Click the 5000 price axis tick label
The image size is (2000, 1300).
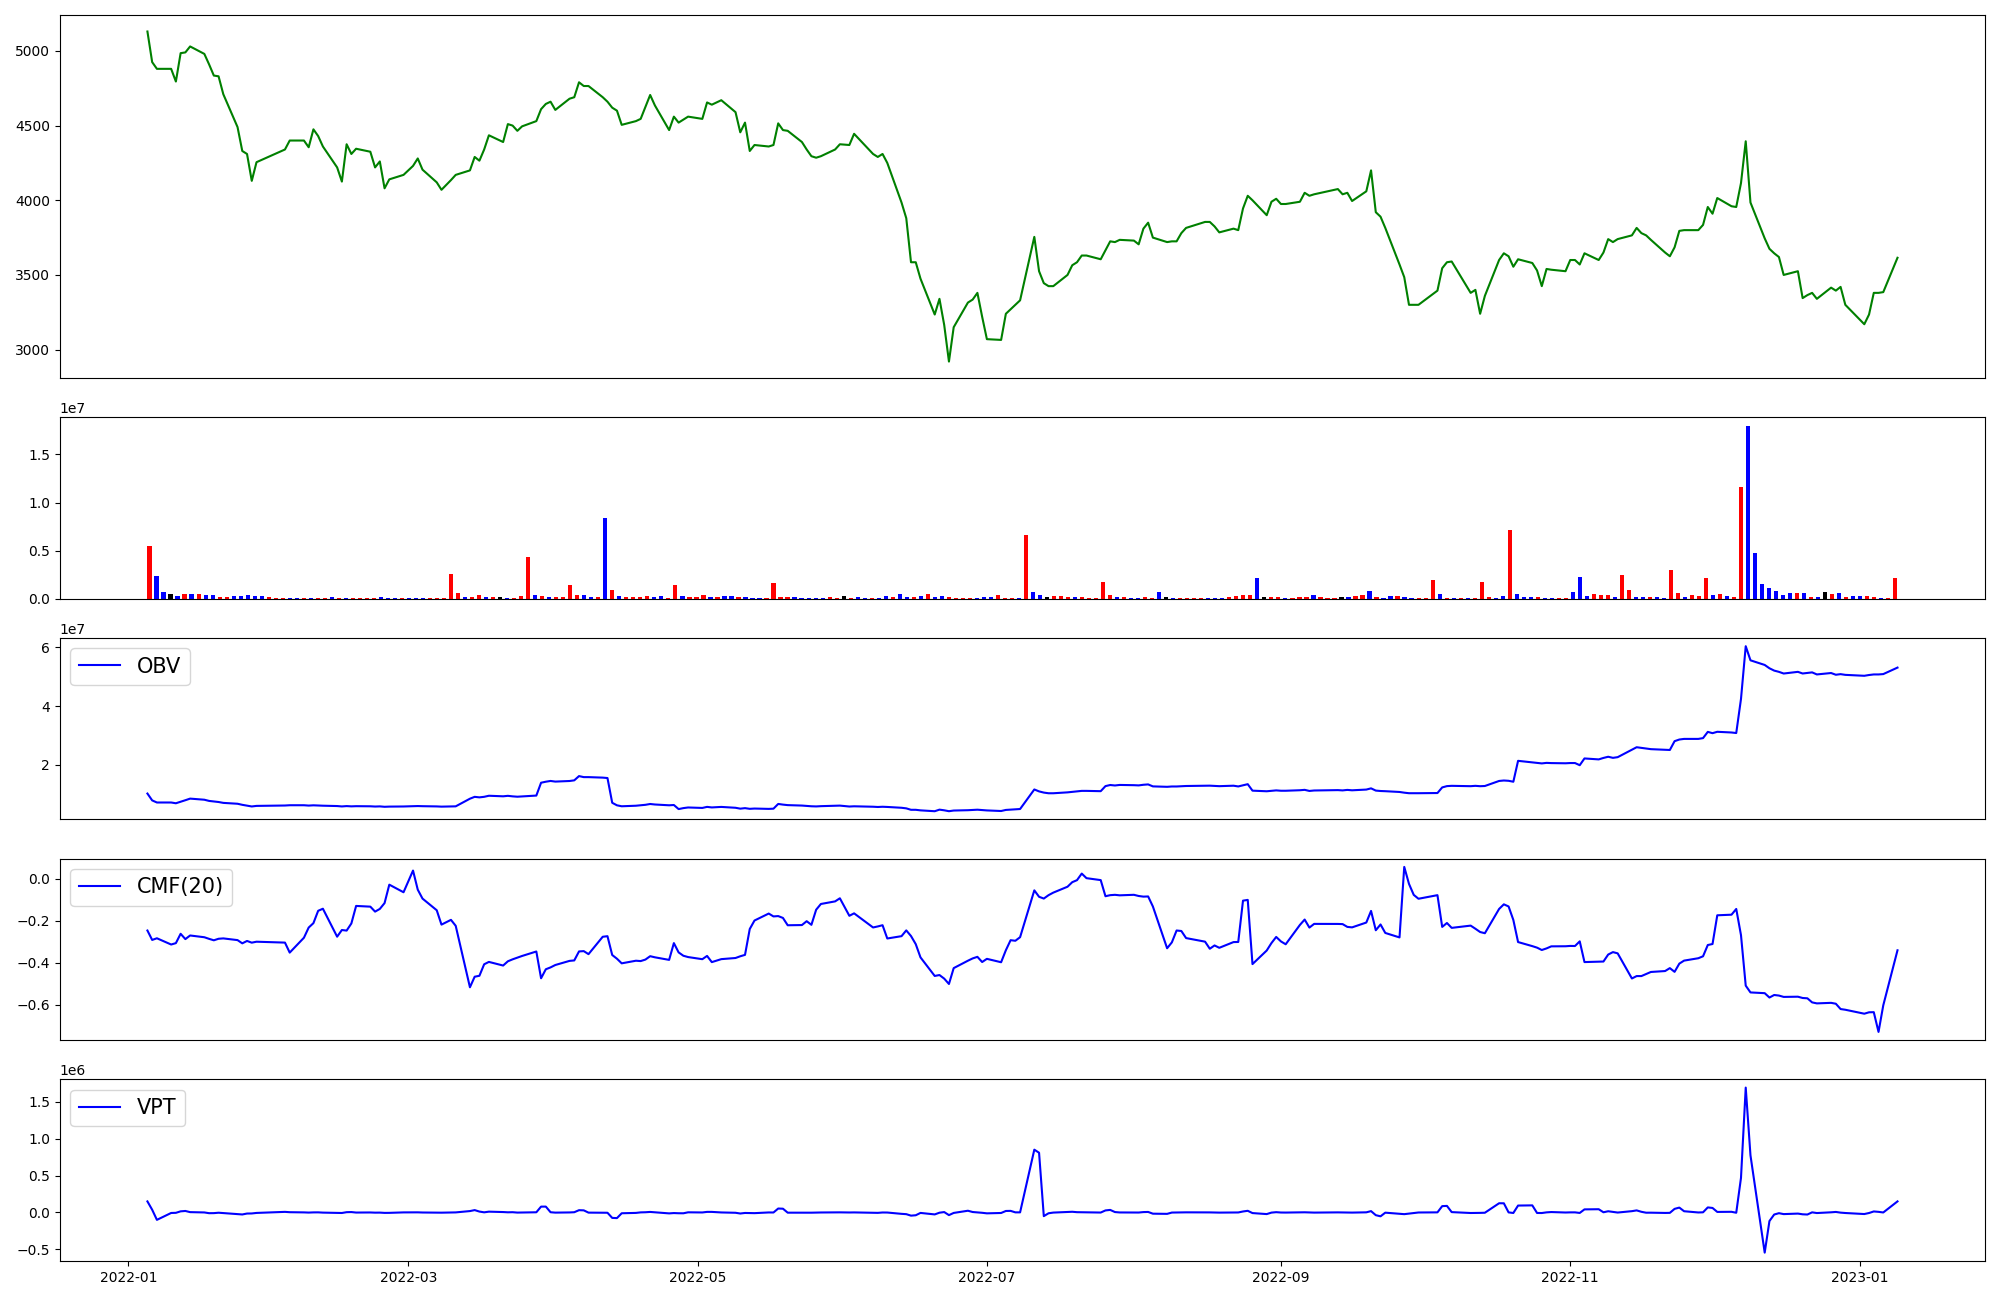(x=32, y=52)
